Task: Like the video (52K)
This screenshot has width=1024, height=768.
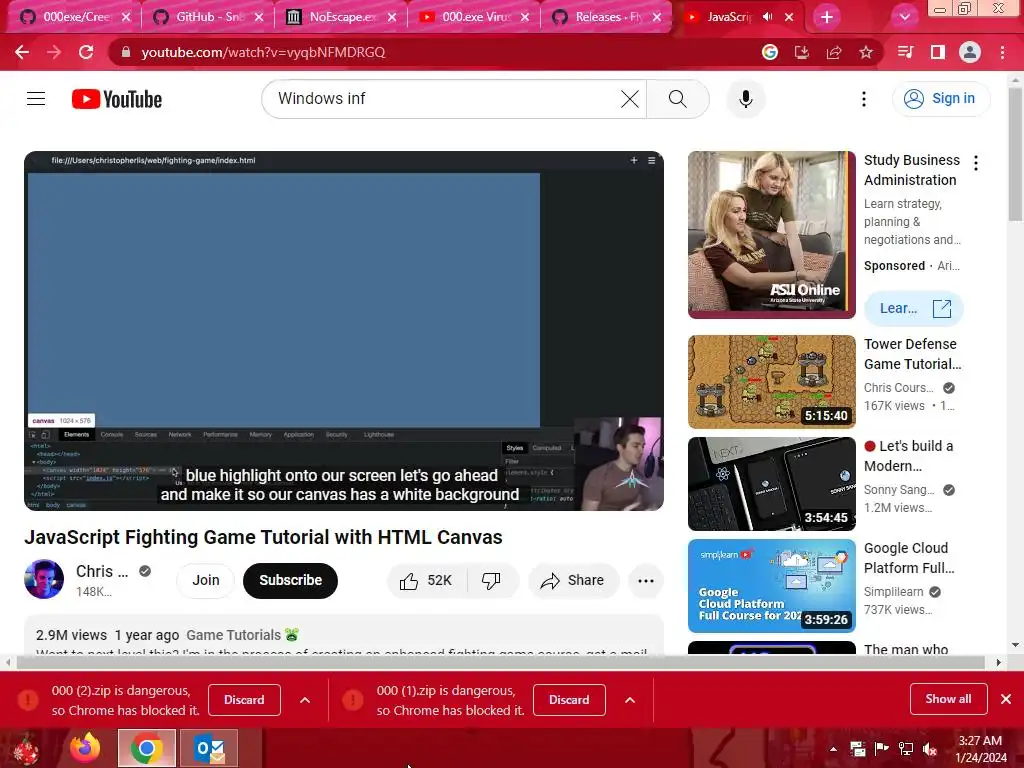Action: tap(428, 581)
